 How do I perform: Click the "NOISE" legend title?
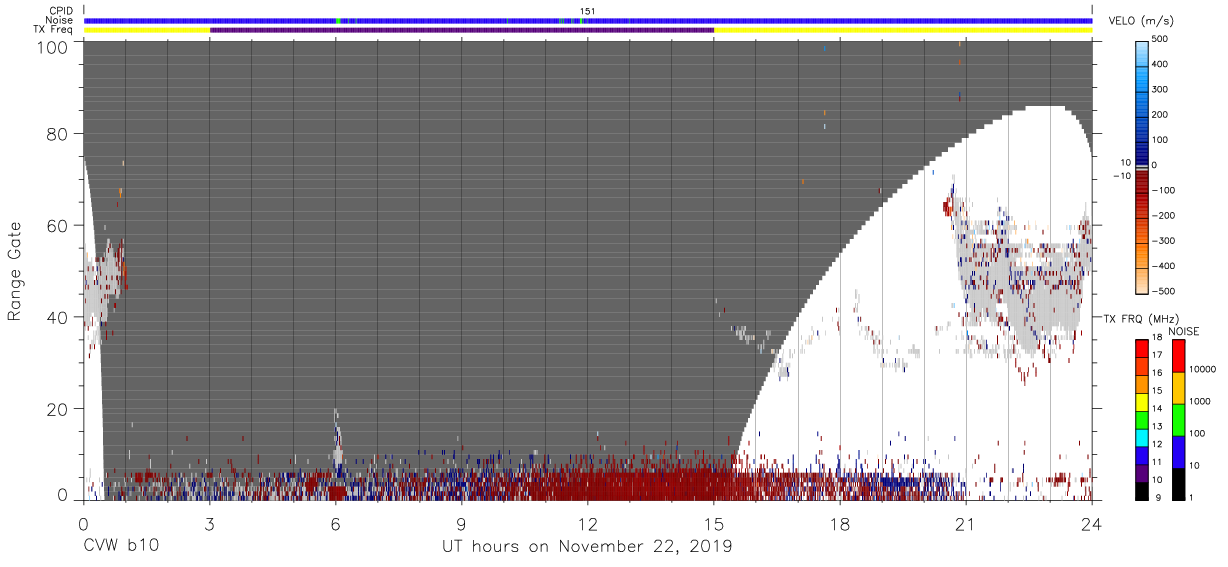1184,331
